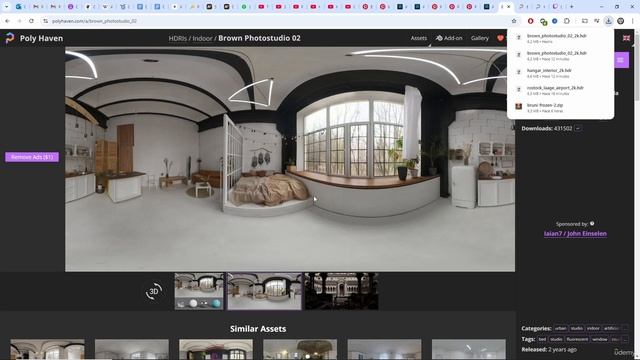The width and height of the screenshot is (640, 360).
Task: Expand the Categories row ellipsis
Action: [624, 328]
